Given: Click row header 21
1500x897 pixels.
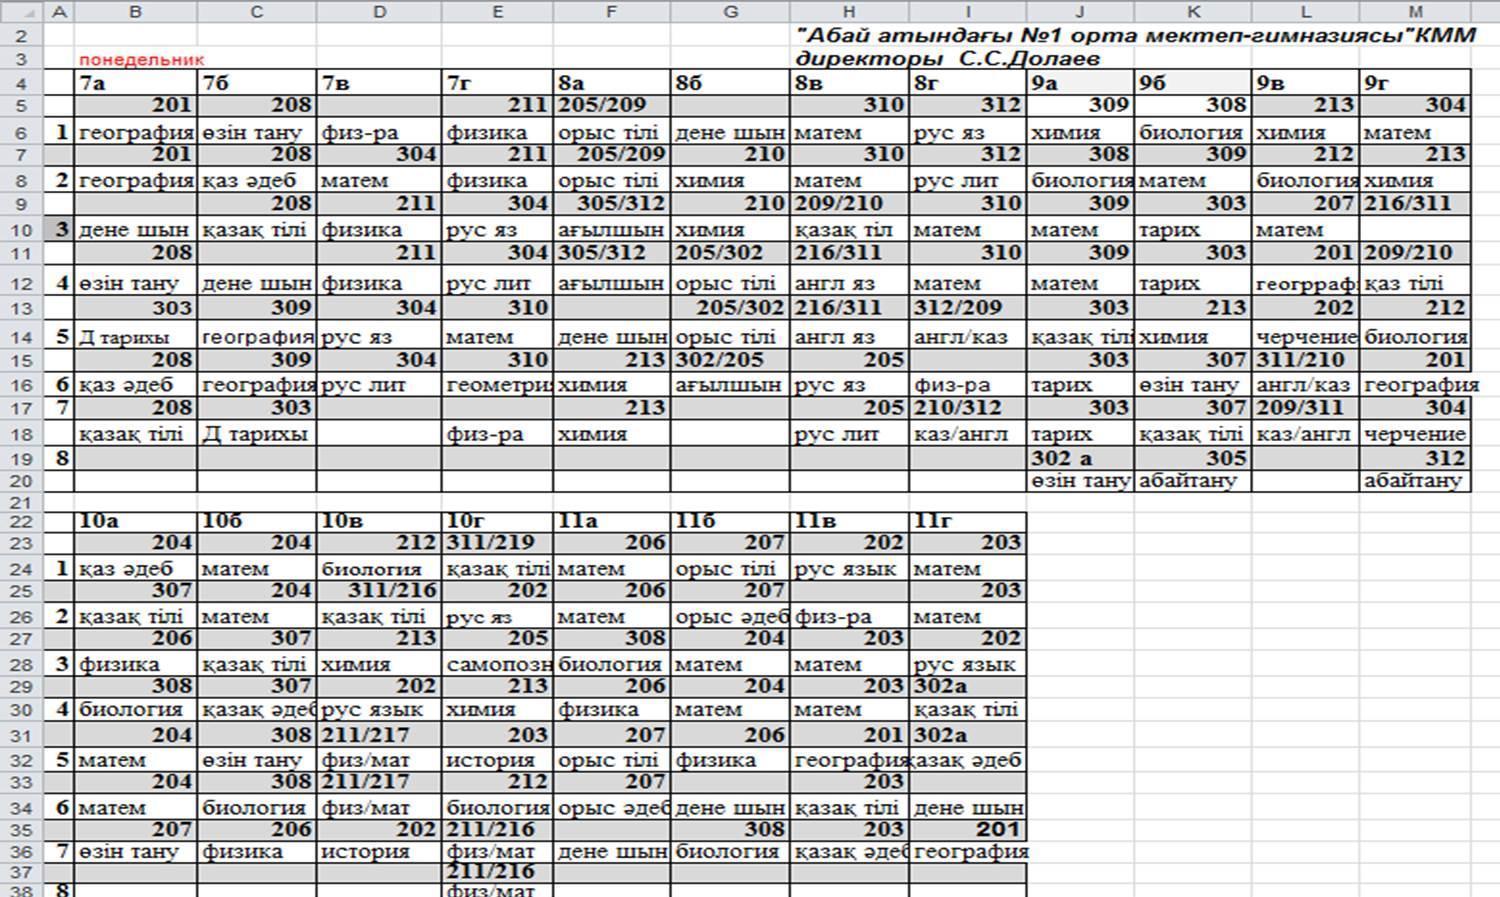Looking at the screenshot, I should [23, 501].
